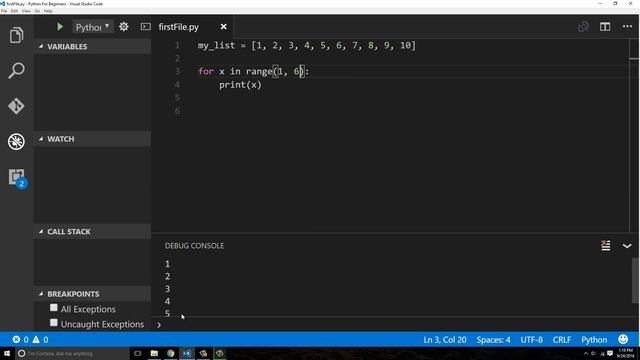Collapse the WATCH section

point(92,139)
